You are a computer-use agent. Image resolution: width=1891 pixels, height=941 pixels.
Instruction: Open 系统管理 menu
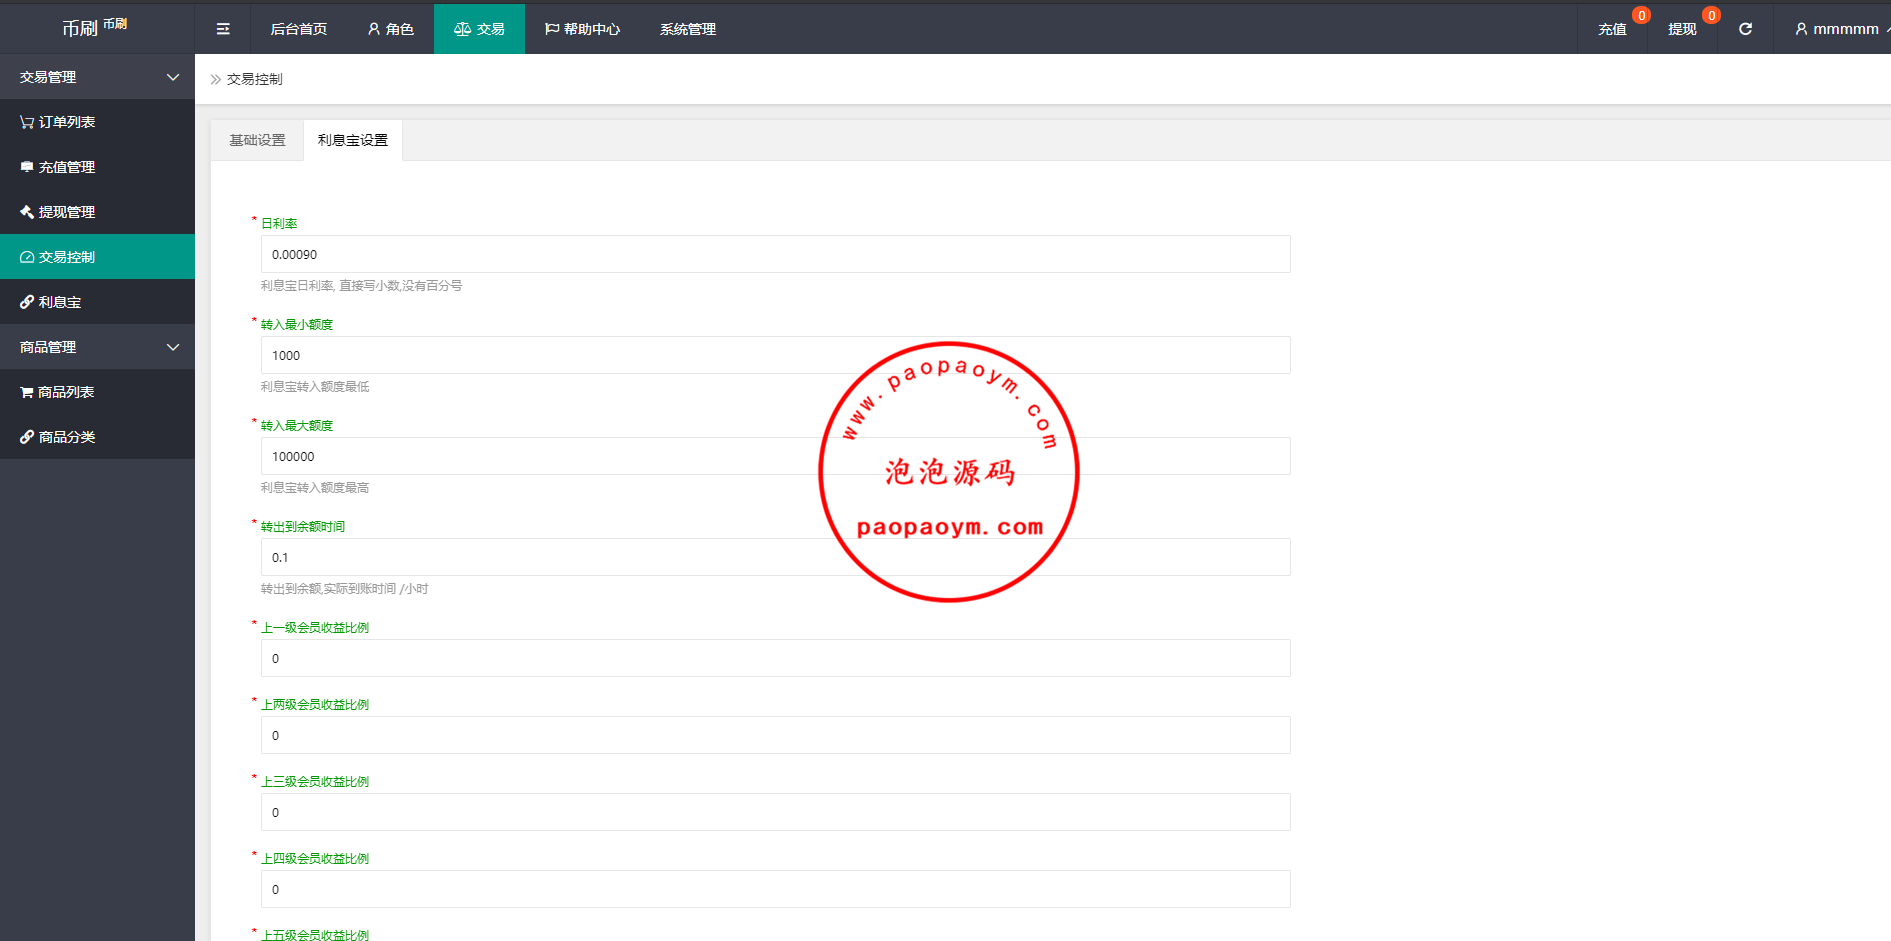[688, 29]
